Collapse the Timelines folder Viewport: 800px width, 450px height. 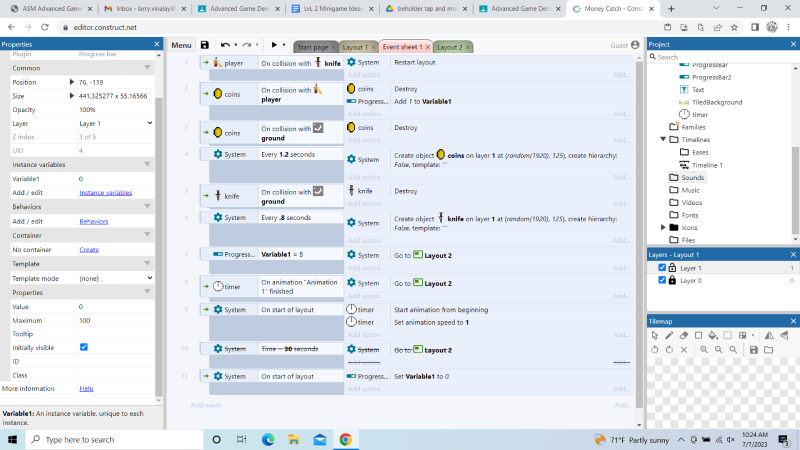pos(662,140)
